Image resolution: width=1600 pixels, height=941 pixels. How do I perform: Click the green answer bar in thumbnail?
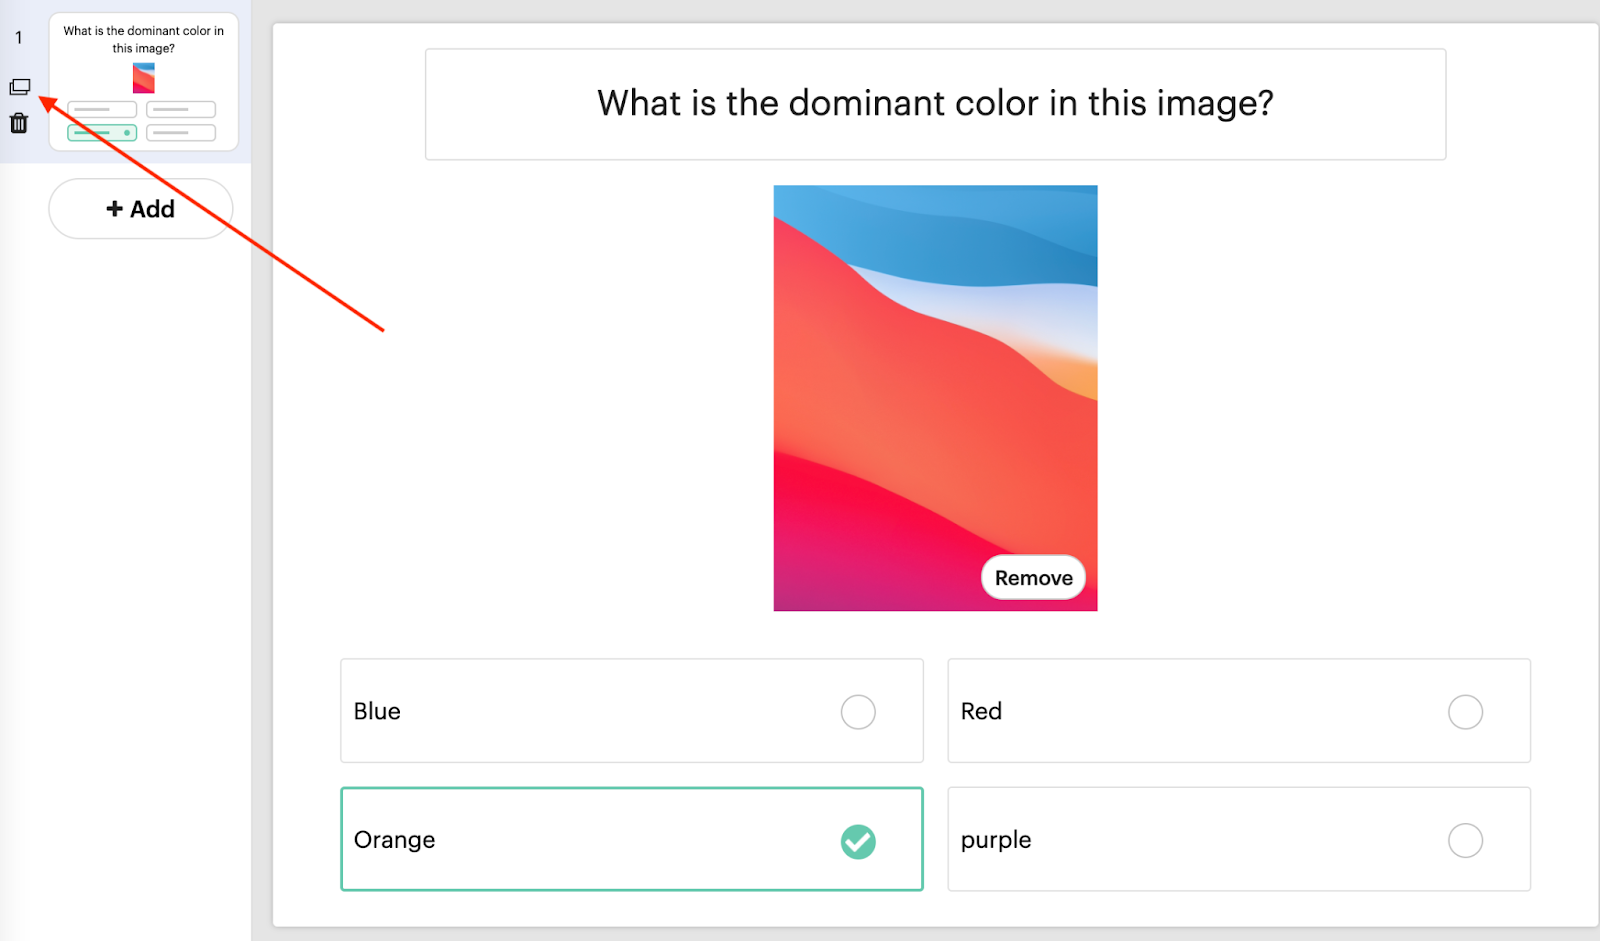pos(102,132)
